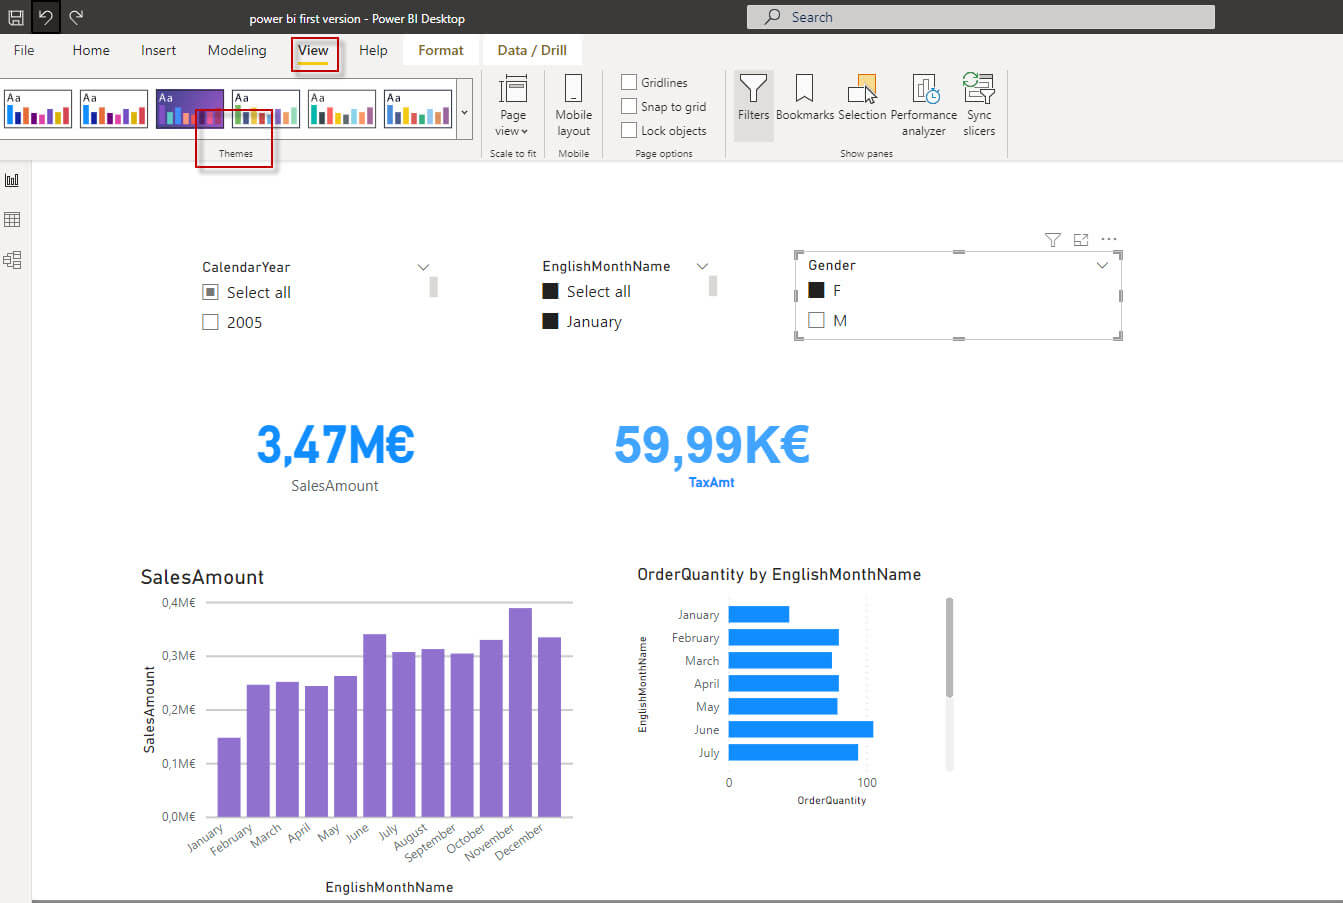Open the Page view dropdown
1343x903 pixels.
pos(512,105)
